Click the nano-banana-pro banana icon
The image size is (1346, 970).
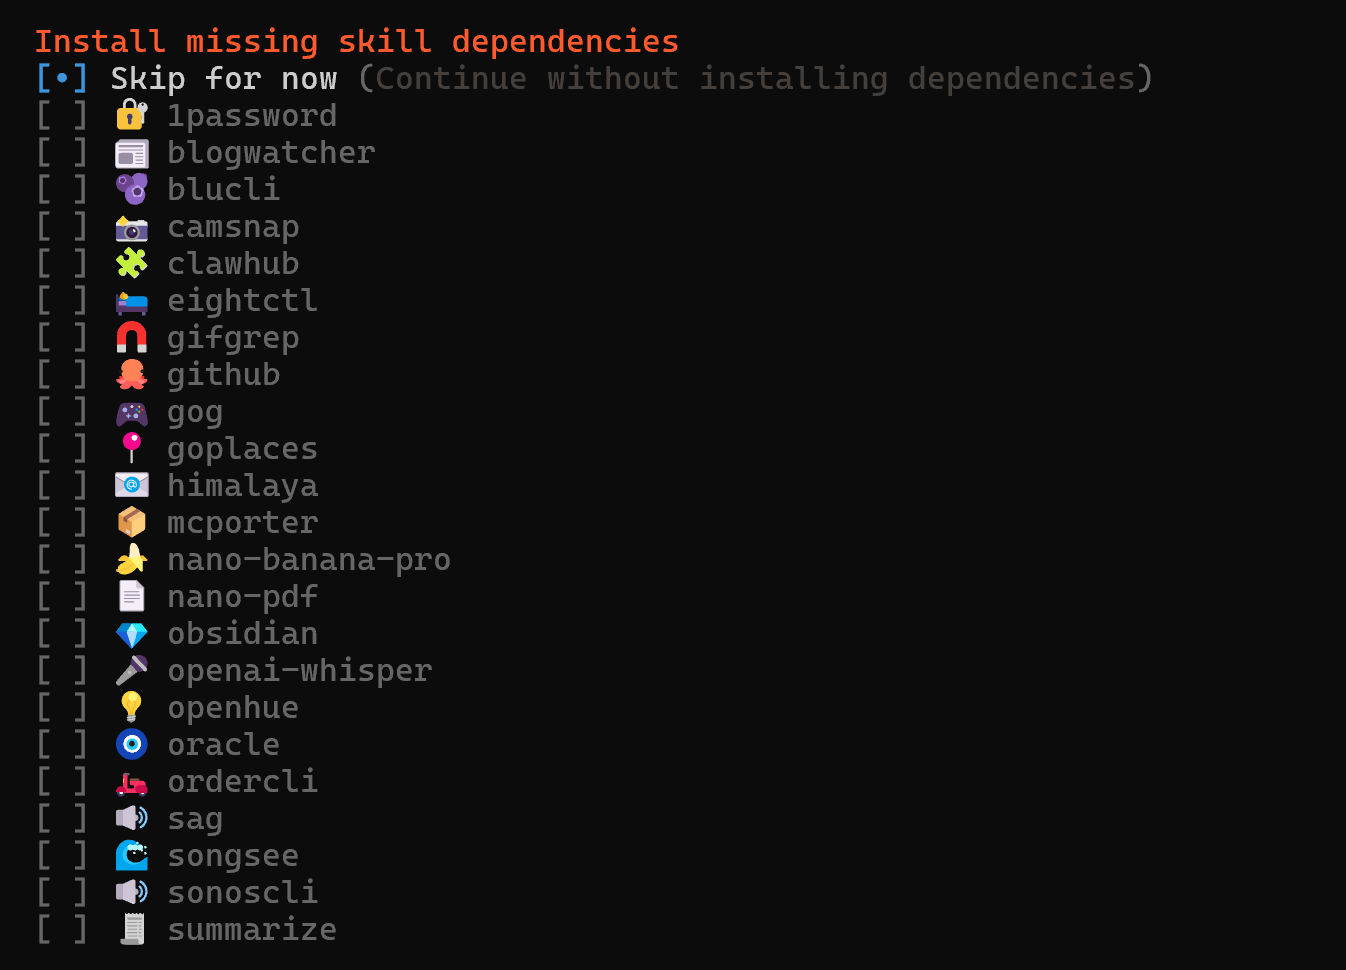coord(131,560)
